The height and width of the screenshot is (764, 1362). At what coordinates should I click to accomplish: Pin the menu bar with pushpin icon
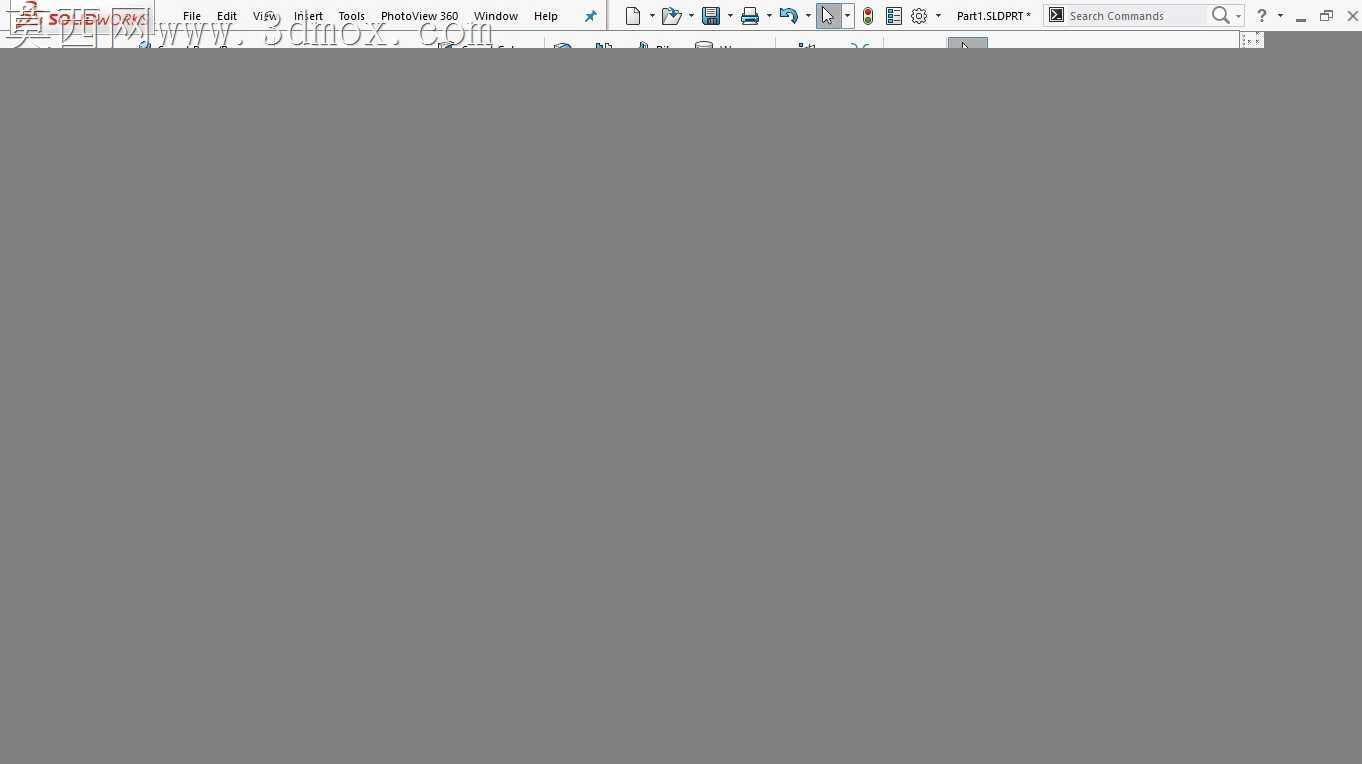590,16
